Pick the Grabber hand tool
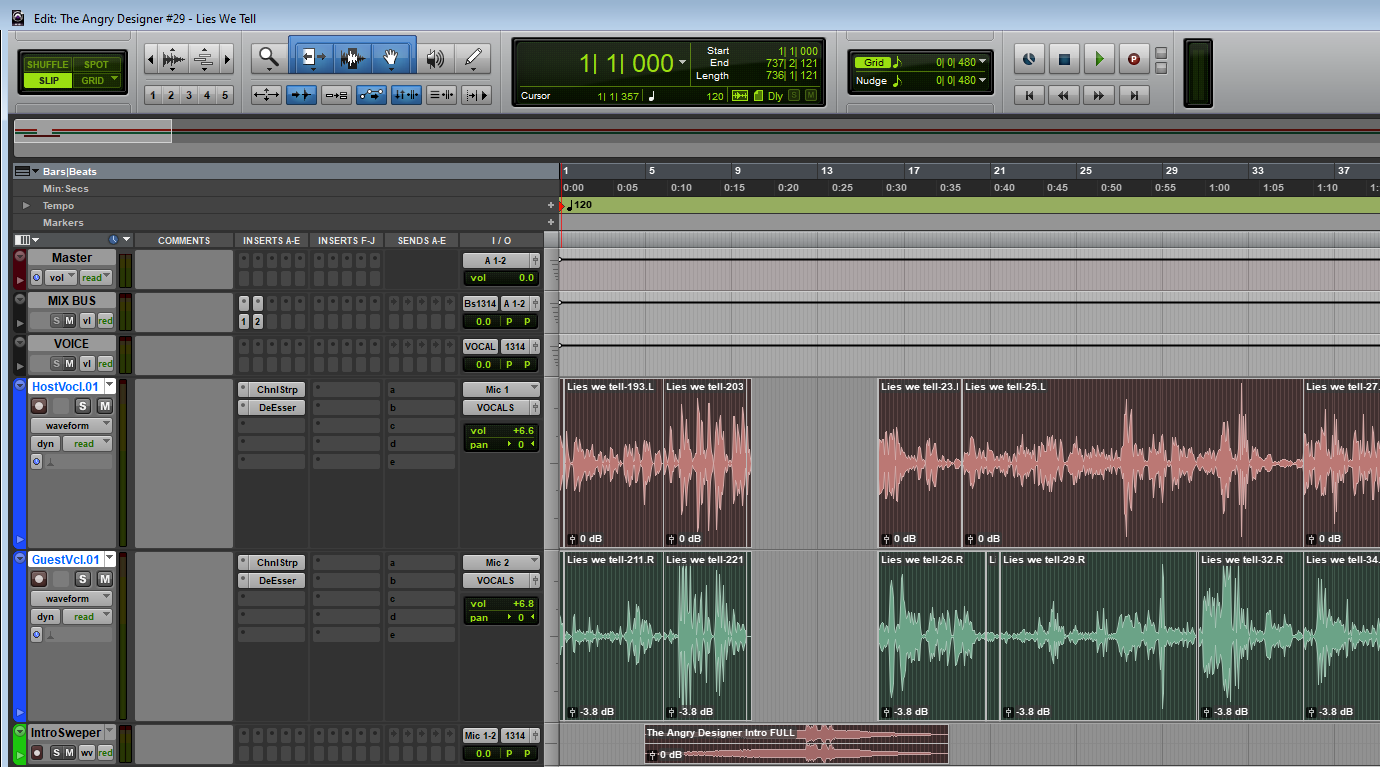The image size is (1380, 767). [391, 58]
